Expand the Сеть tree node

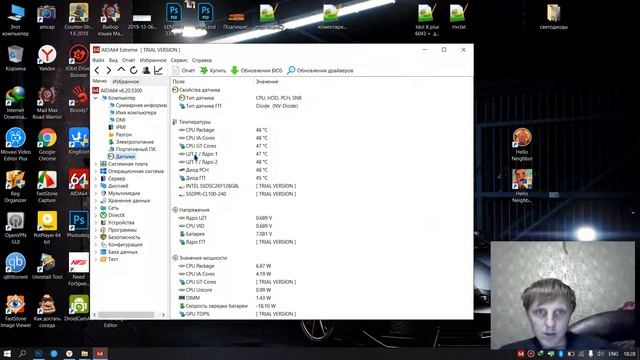pyautogui.click(x=96, y=208)
